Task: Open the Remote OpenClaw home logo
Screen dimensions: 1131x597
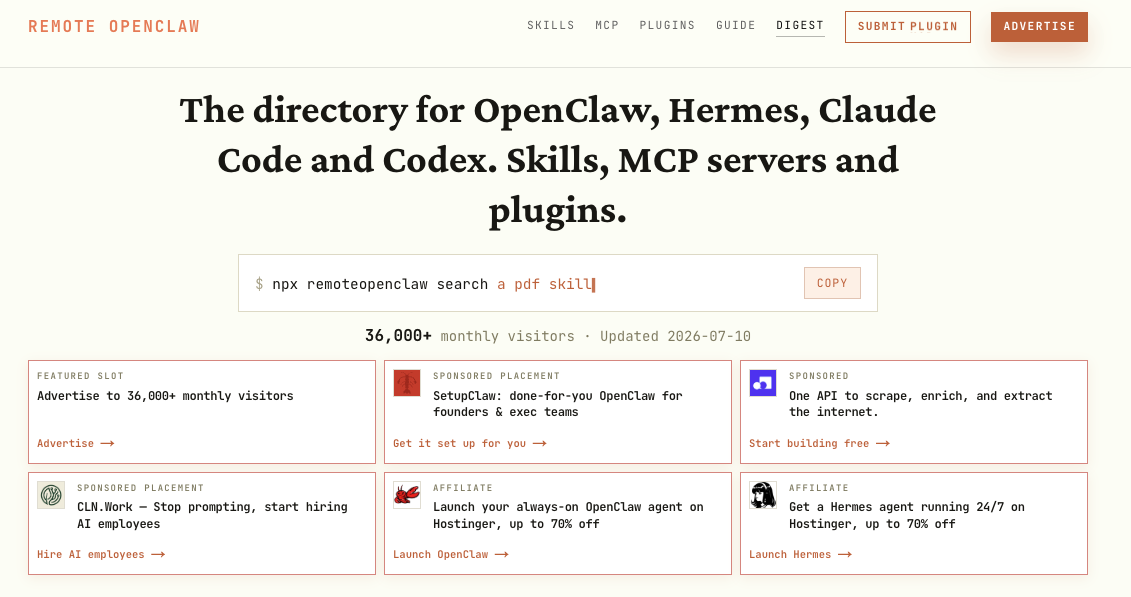Action: click(114, 27)
